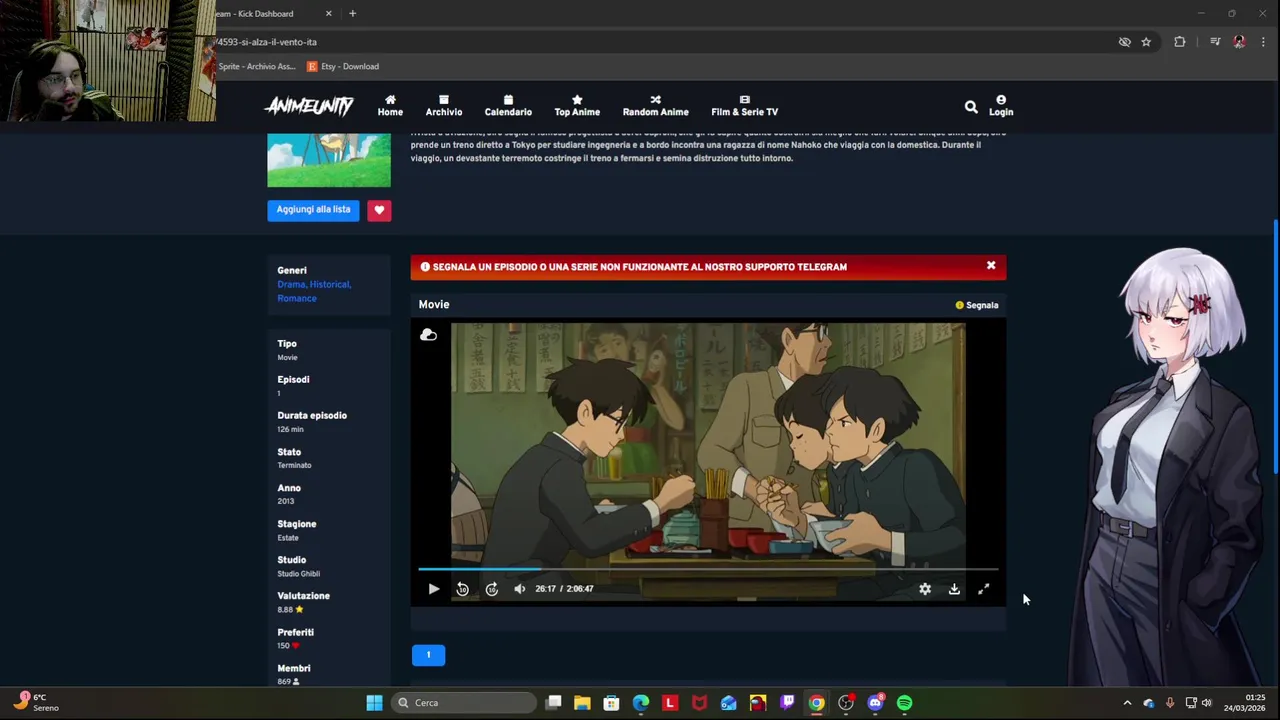Click the AnimeUnity logo
Screen dimensions: 1280x720
309,106
